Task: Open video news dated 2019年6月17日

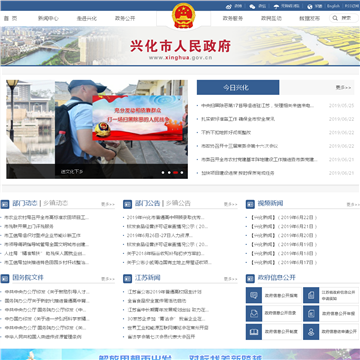Action: click(x=283, y=263)
